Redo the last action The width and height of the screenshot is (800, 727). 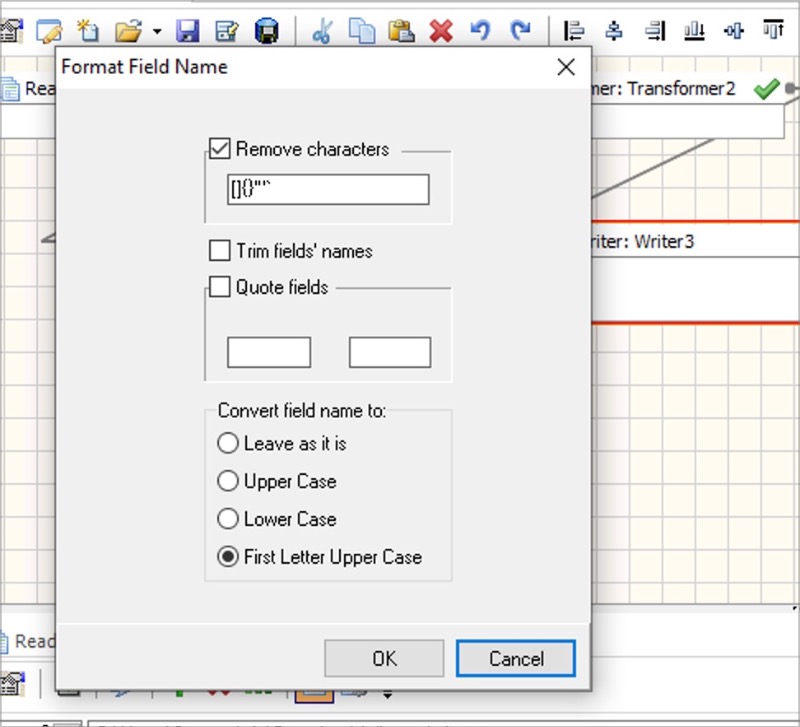coord(520,31)
